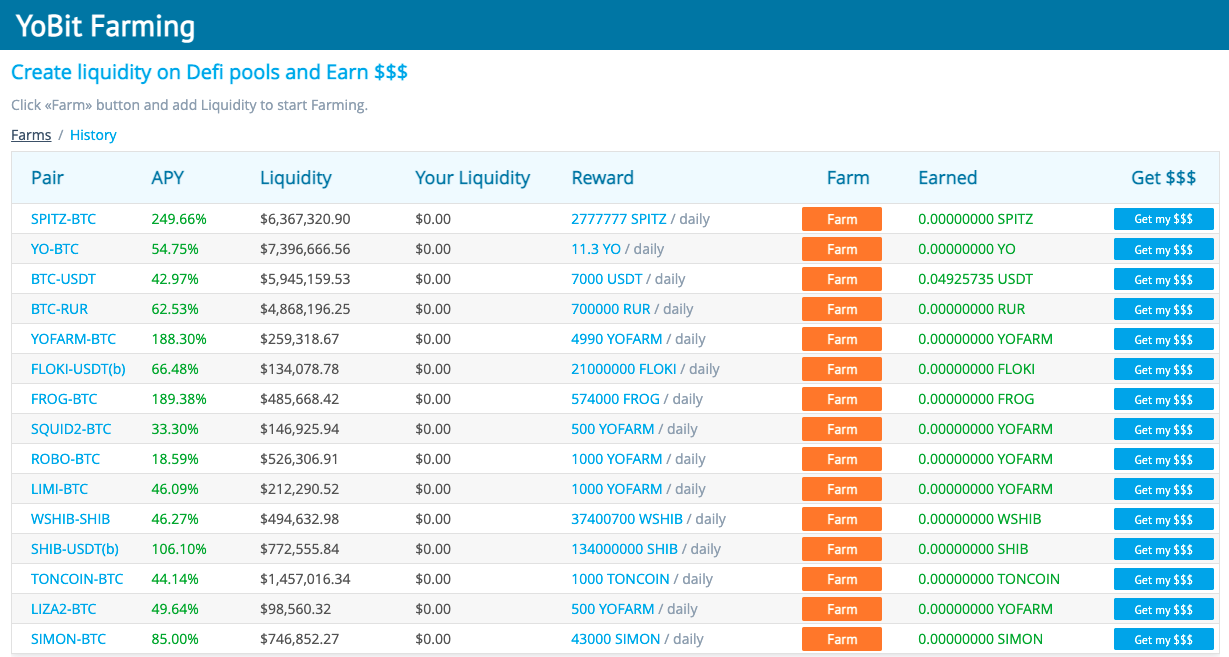Viewport: 1229px width, 657px height.
Task: Farm the ROBO-BTC pool
Action: tap(842, 459)
